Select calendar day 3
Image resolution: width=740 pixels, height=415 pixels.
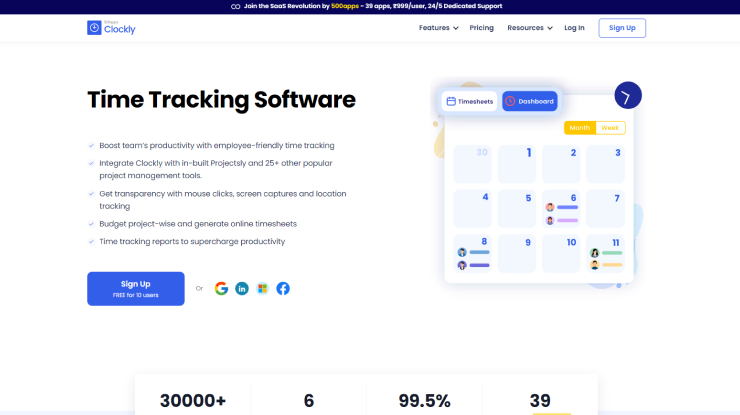605,164
